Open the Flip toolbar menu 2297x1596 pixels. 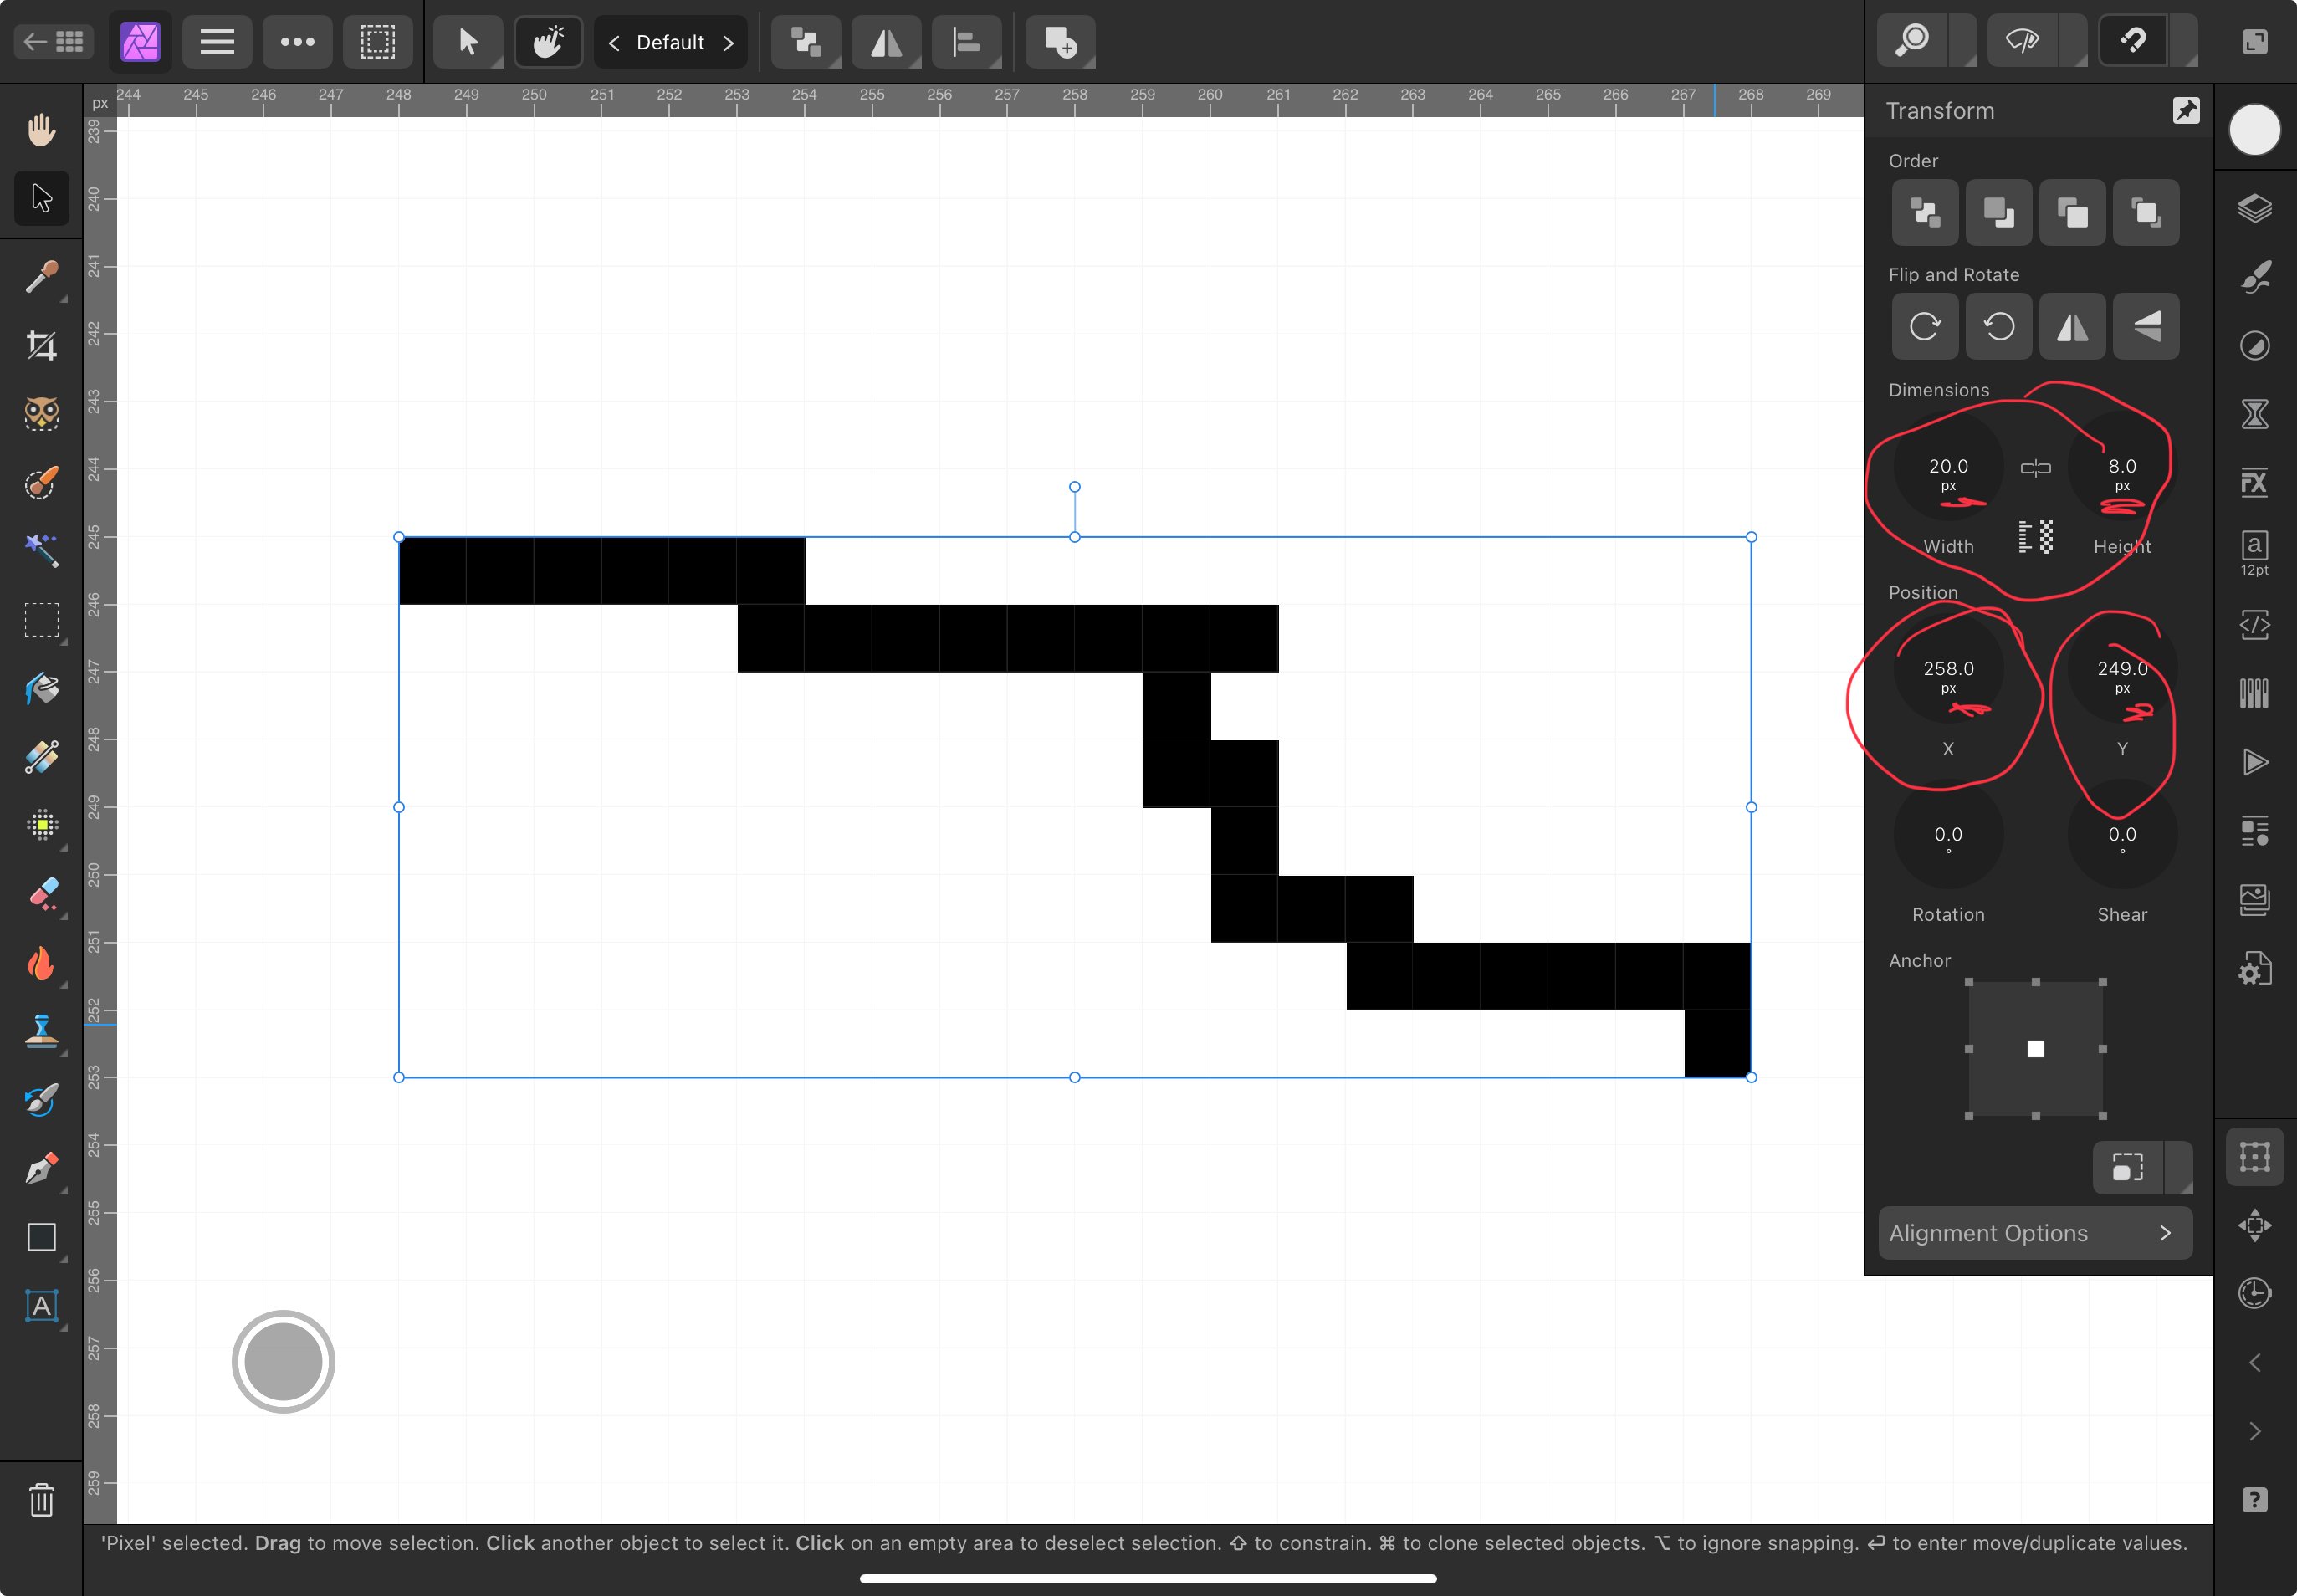(886, 42)
